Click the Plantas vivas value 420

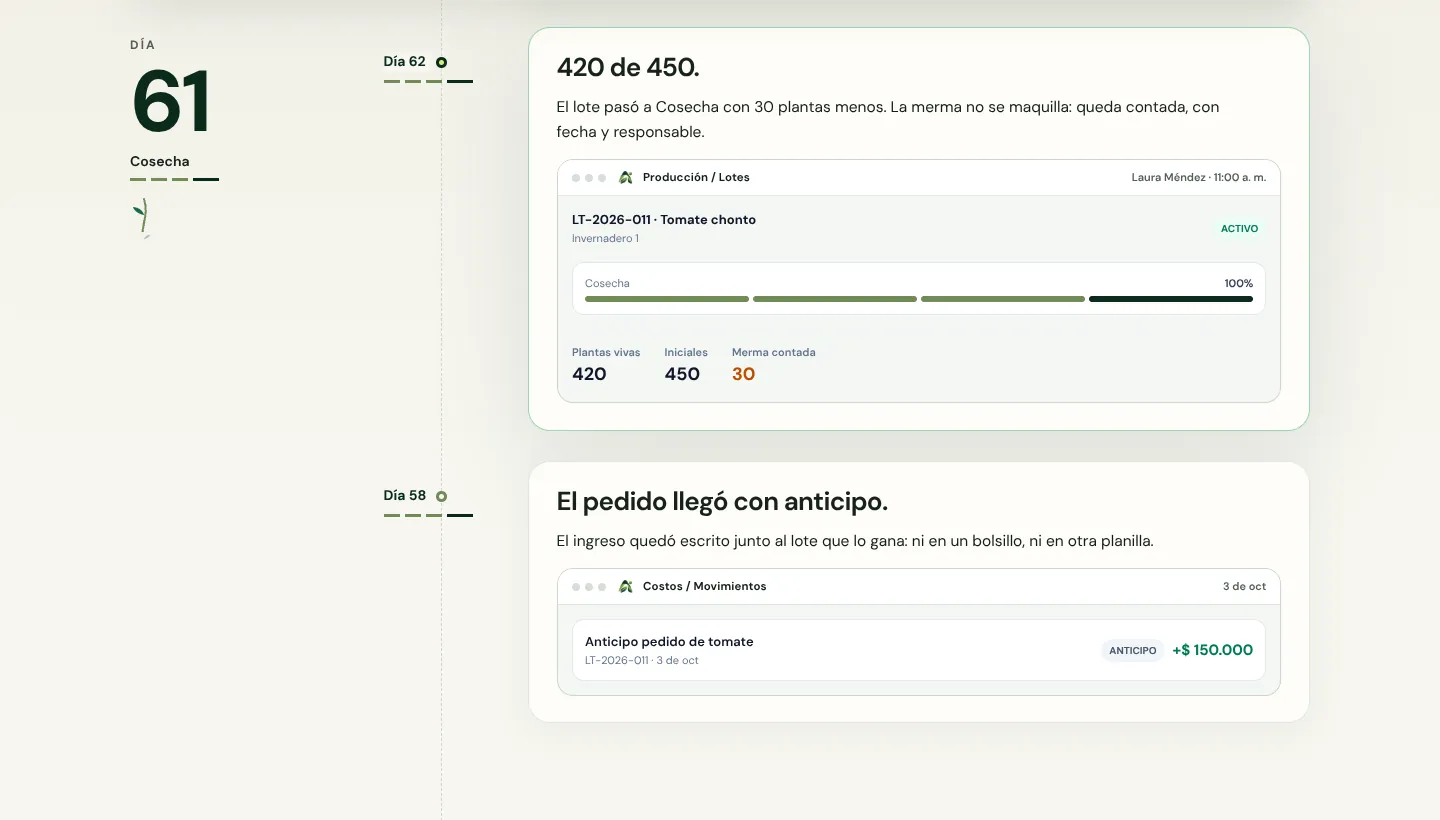click(589, 374)
